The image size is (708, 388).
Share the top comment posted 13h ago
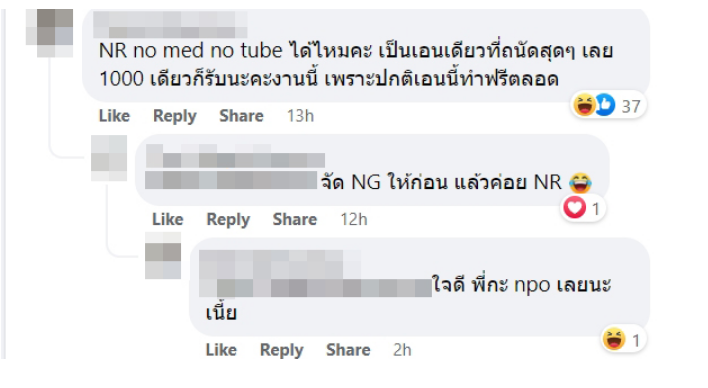click(x=241, y=116)
